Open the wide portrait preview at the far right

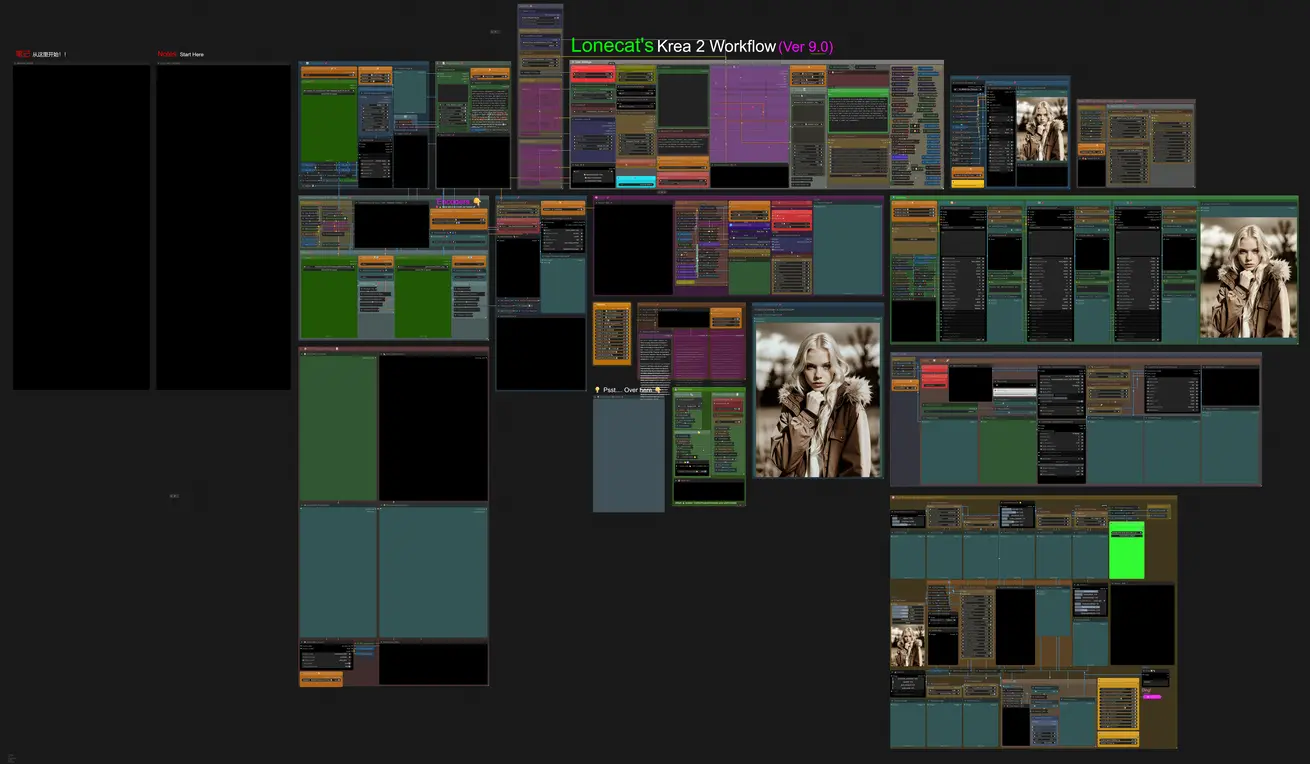tap(1247, 279)
